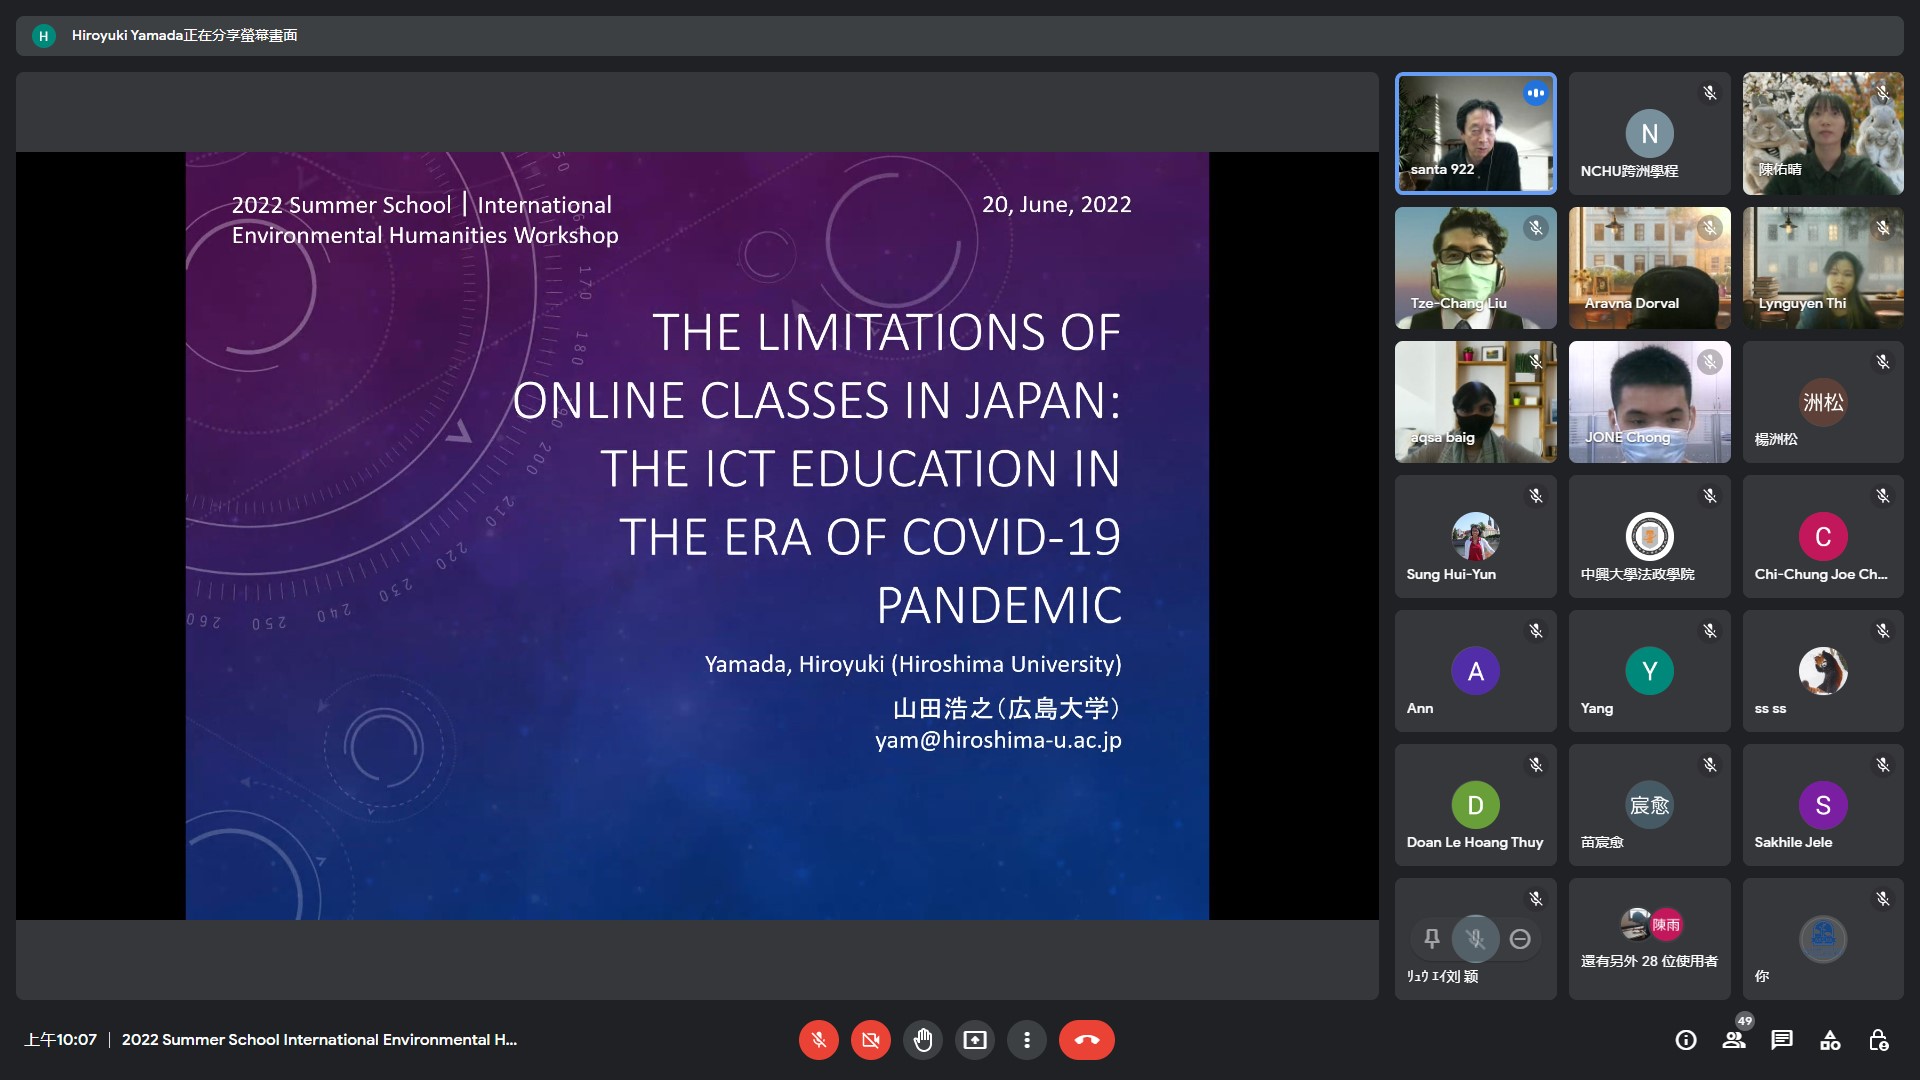Open meeting details info icon
The height and width of the screenshot is (1080, 1920).
(1686, 1040)
